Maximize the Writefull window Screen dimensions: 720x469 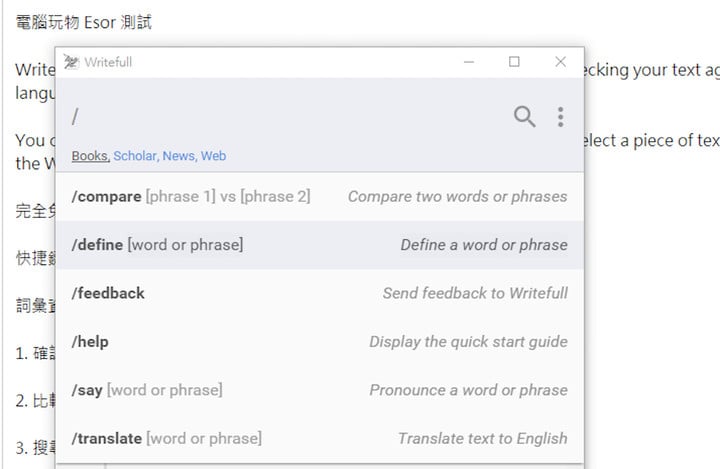click(514, 62)
